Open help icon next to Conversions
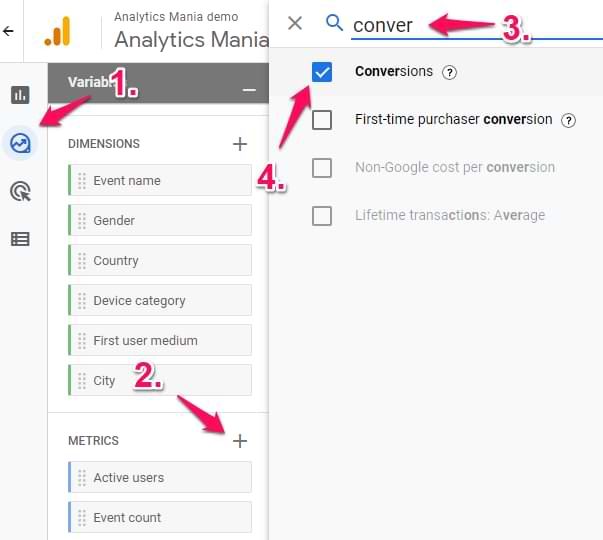This screenshot has height=540, width=603. coord(449,72)
